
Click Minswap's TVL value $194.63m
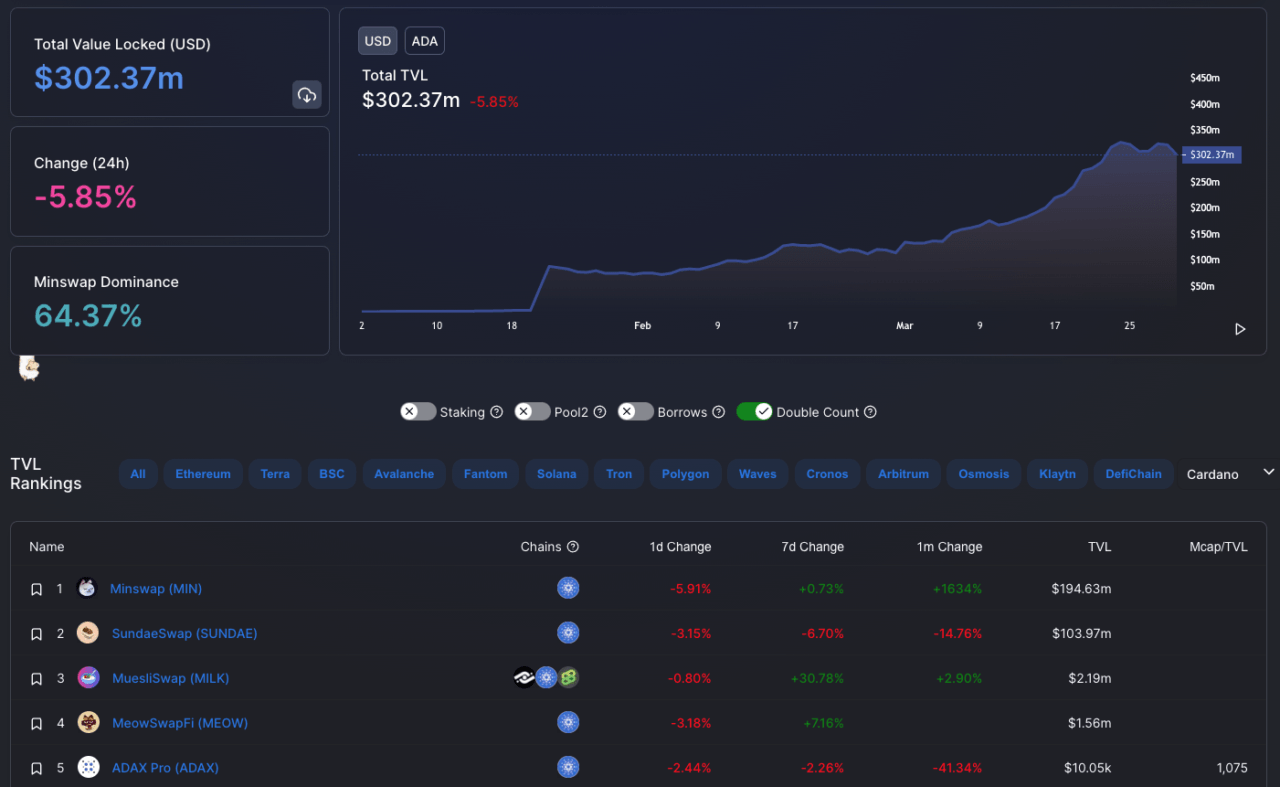coord(1081,589)
